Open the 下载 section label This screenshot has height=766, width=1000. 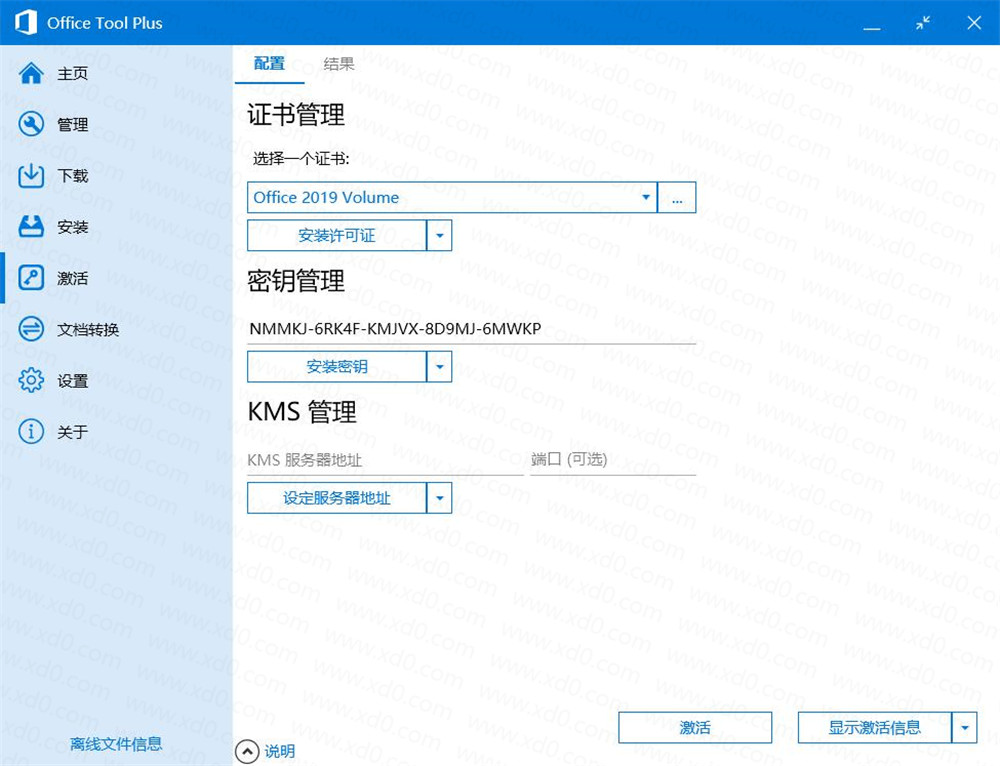tap(73, 176)
